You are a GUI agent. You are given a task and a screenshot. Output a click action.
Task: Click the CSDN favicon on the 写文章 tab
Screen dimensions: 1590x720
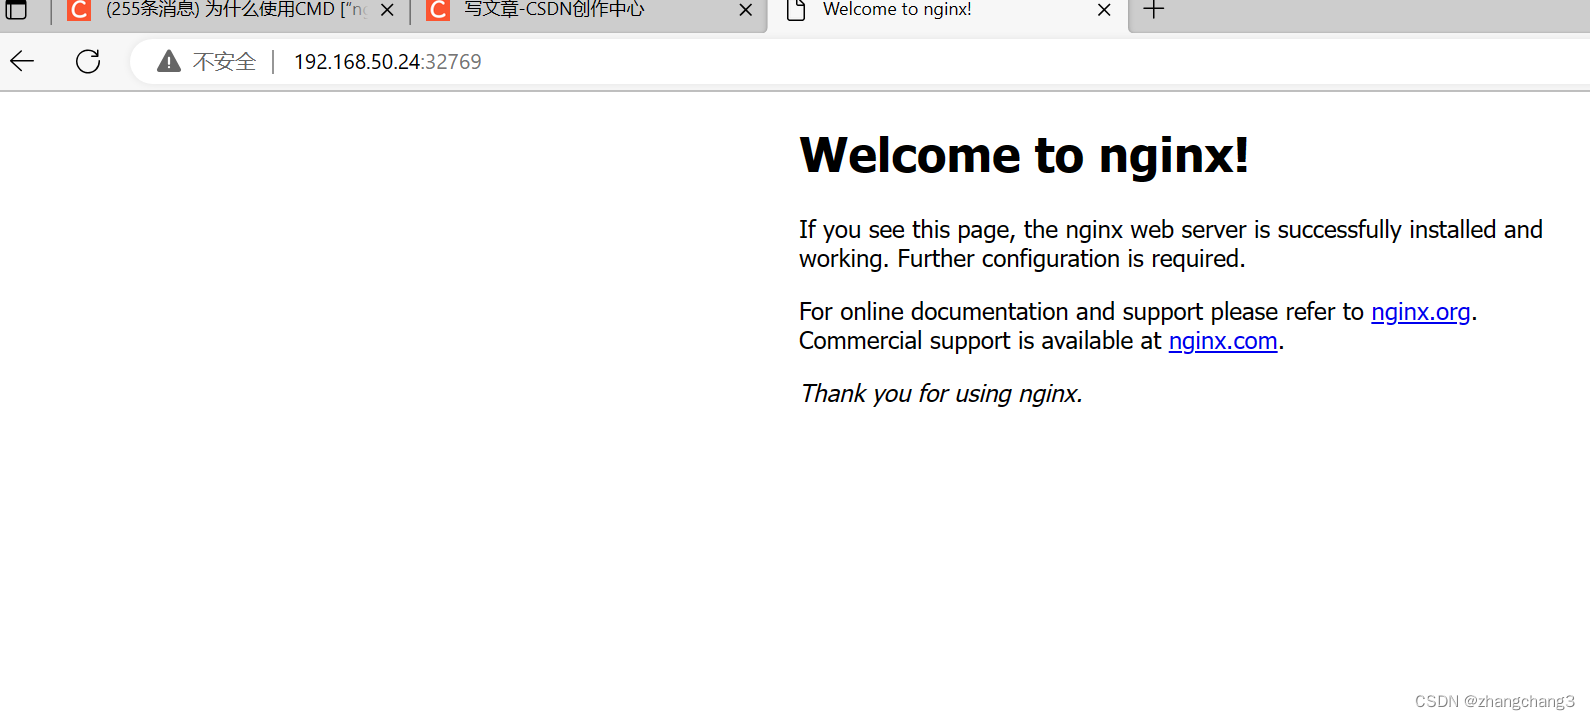coord(438,10)
